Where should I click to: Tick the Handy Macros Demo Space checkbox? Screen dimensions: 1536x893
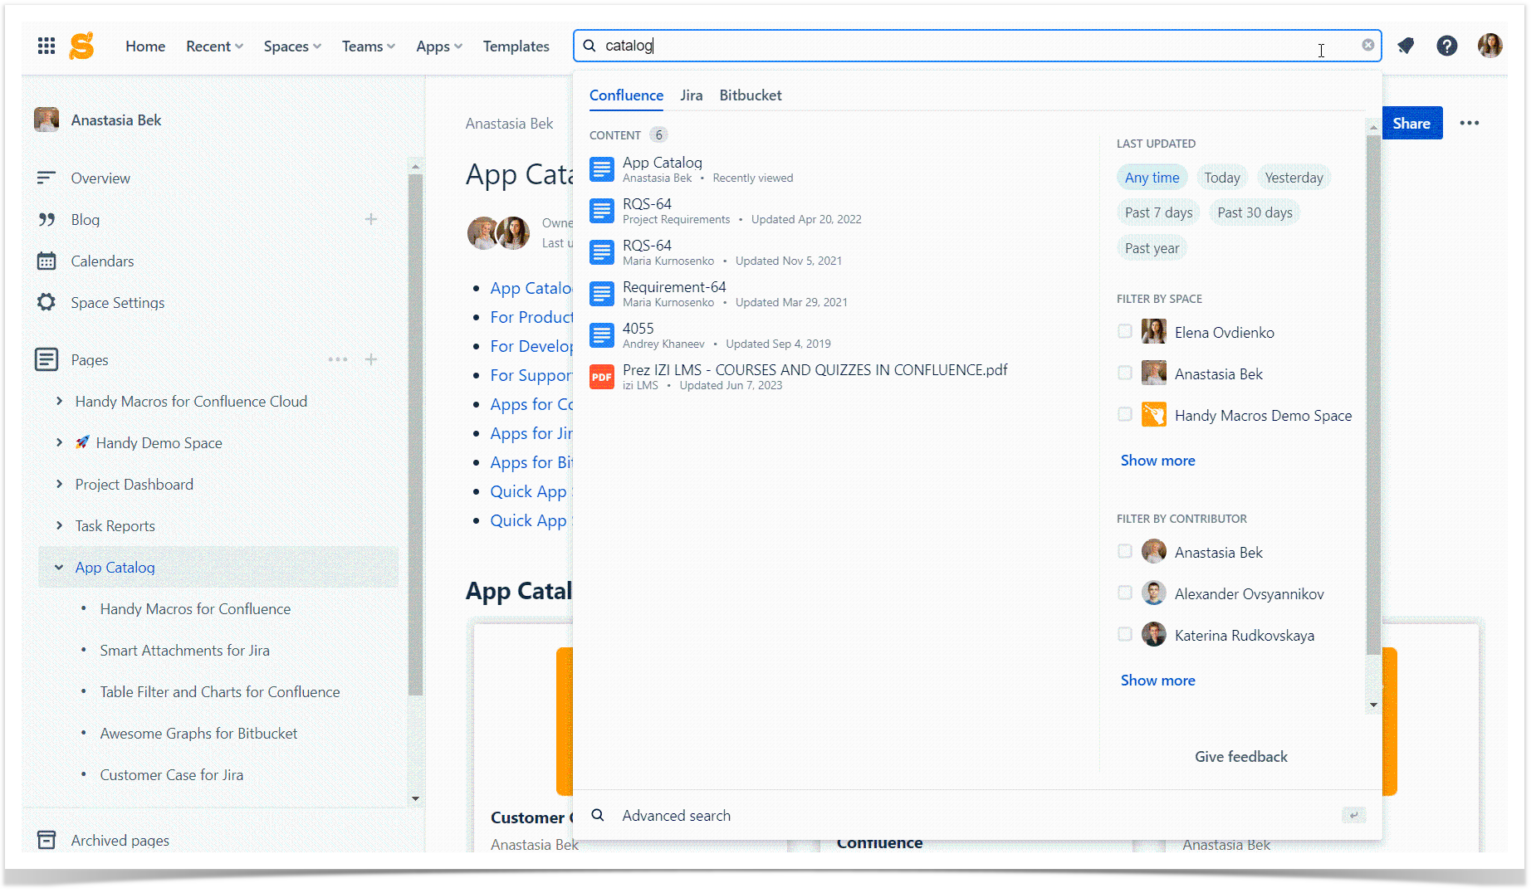click(x=1125, y=415)
